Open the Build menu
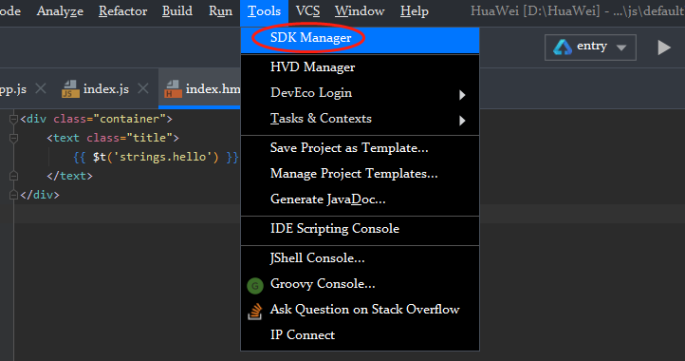The width and height of the screenshot is (685, 361). coord(177,11)
